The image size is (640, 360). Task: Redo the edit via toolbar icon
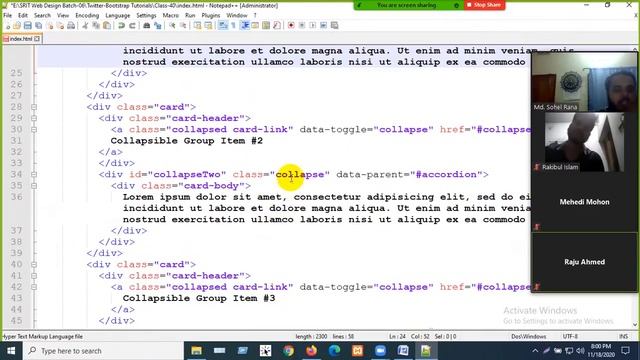(x=132, y=25)
